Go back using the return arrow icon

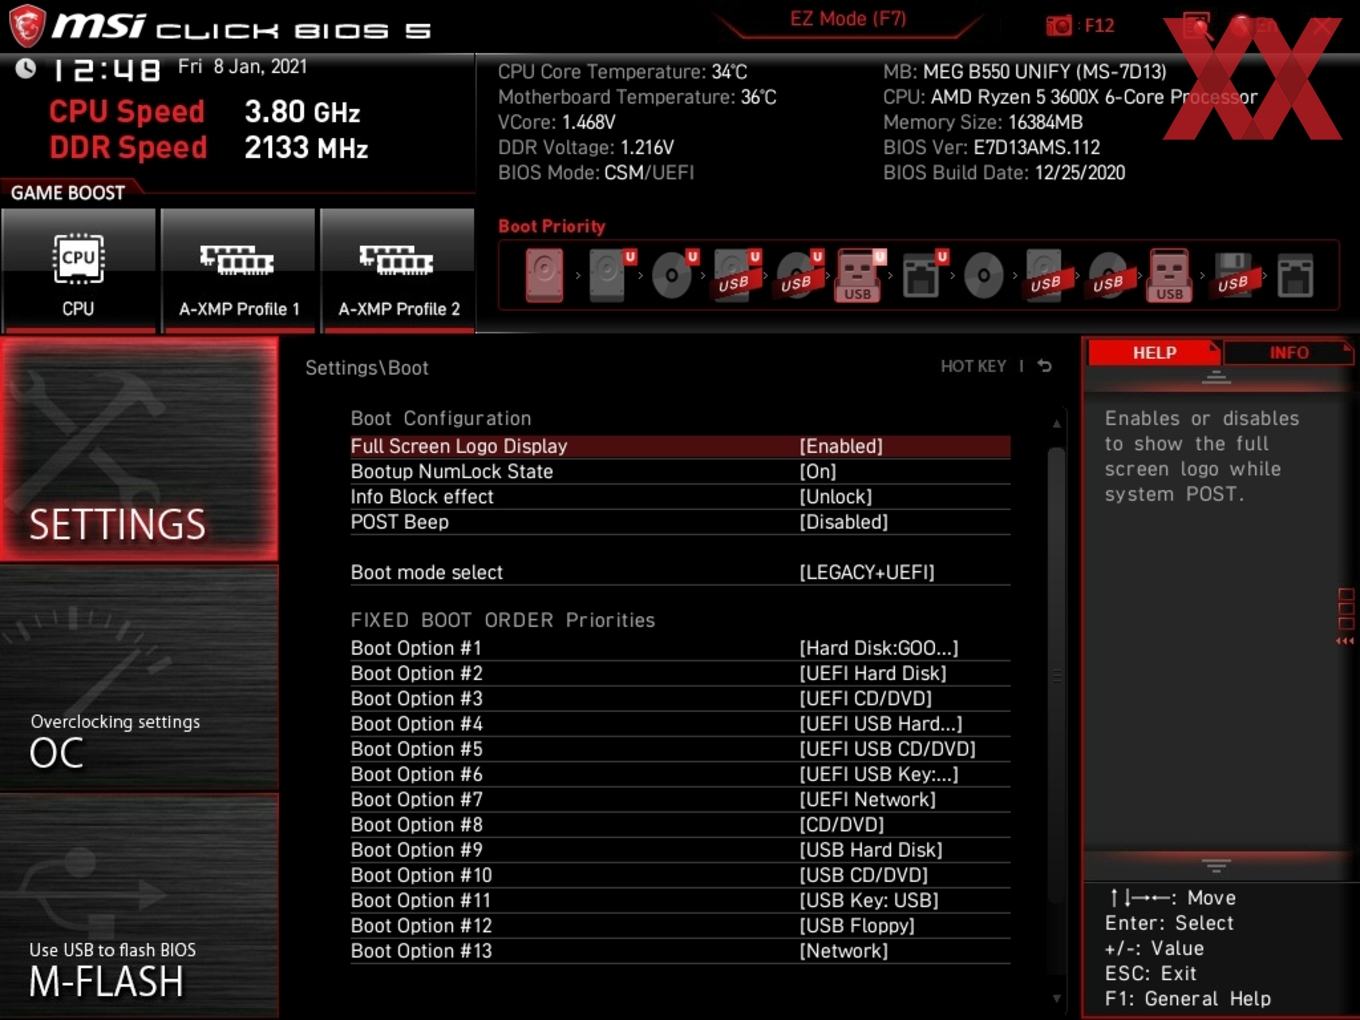pyautogui.click(x=1044, y=366)
